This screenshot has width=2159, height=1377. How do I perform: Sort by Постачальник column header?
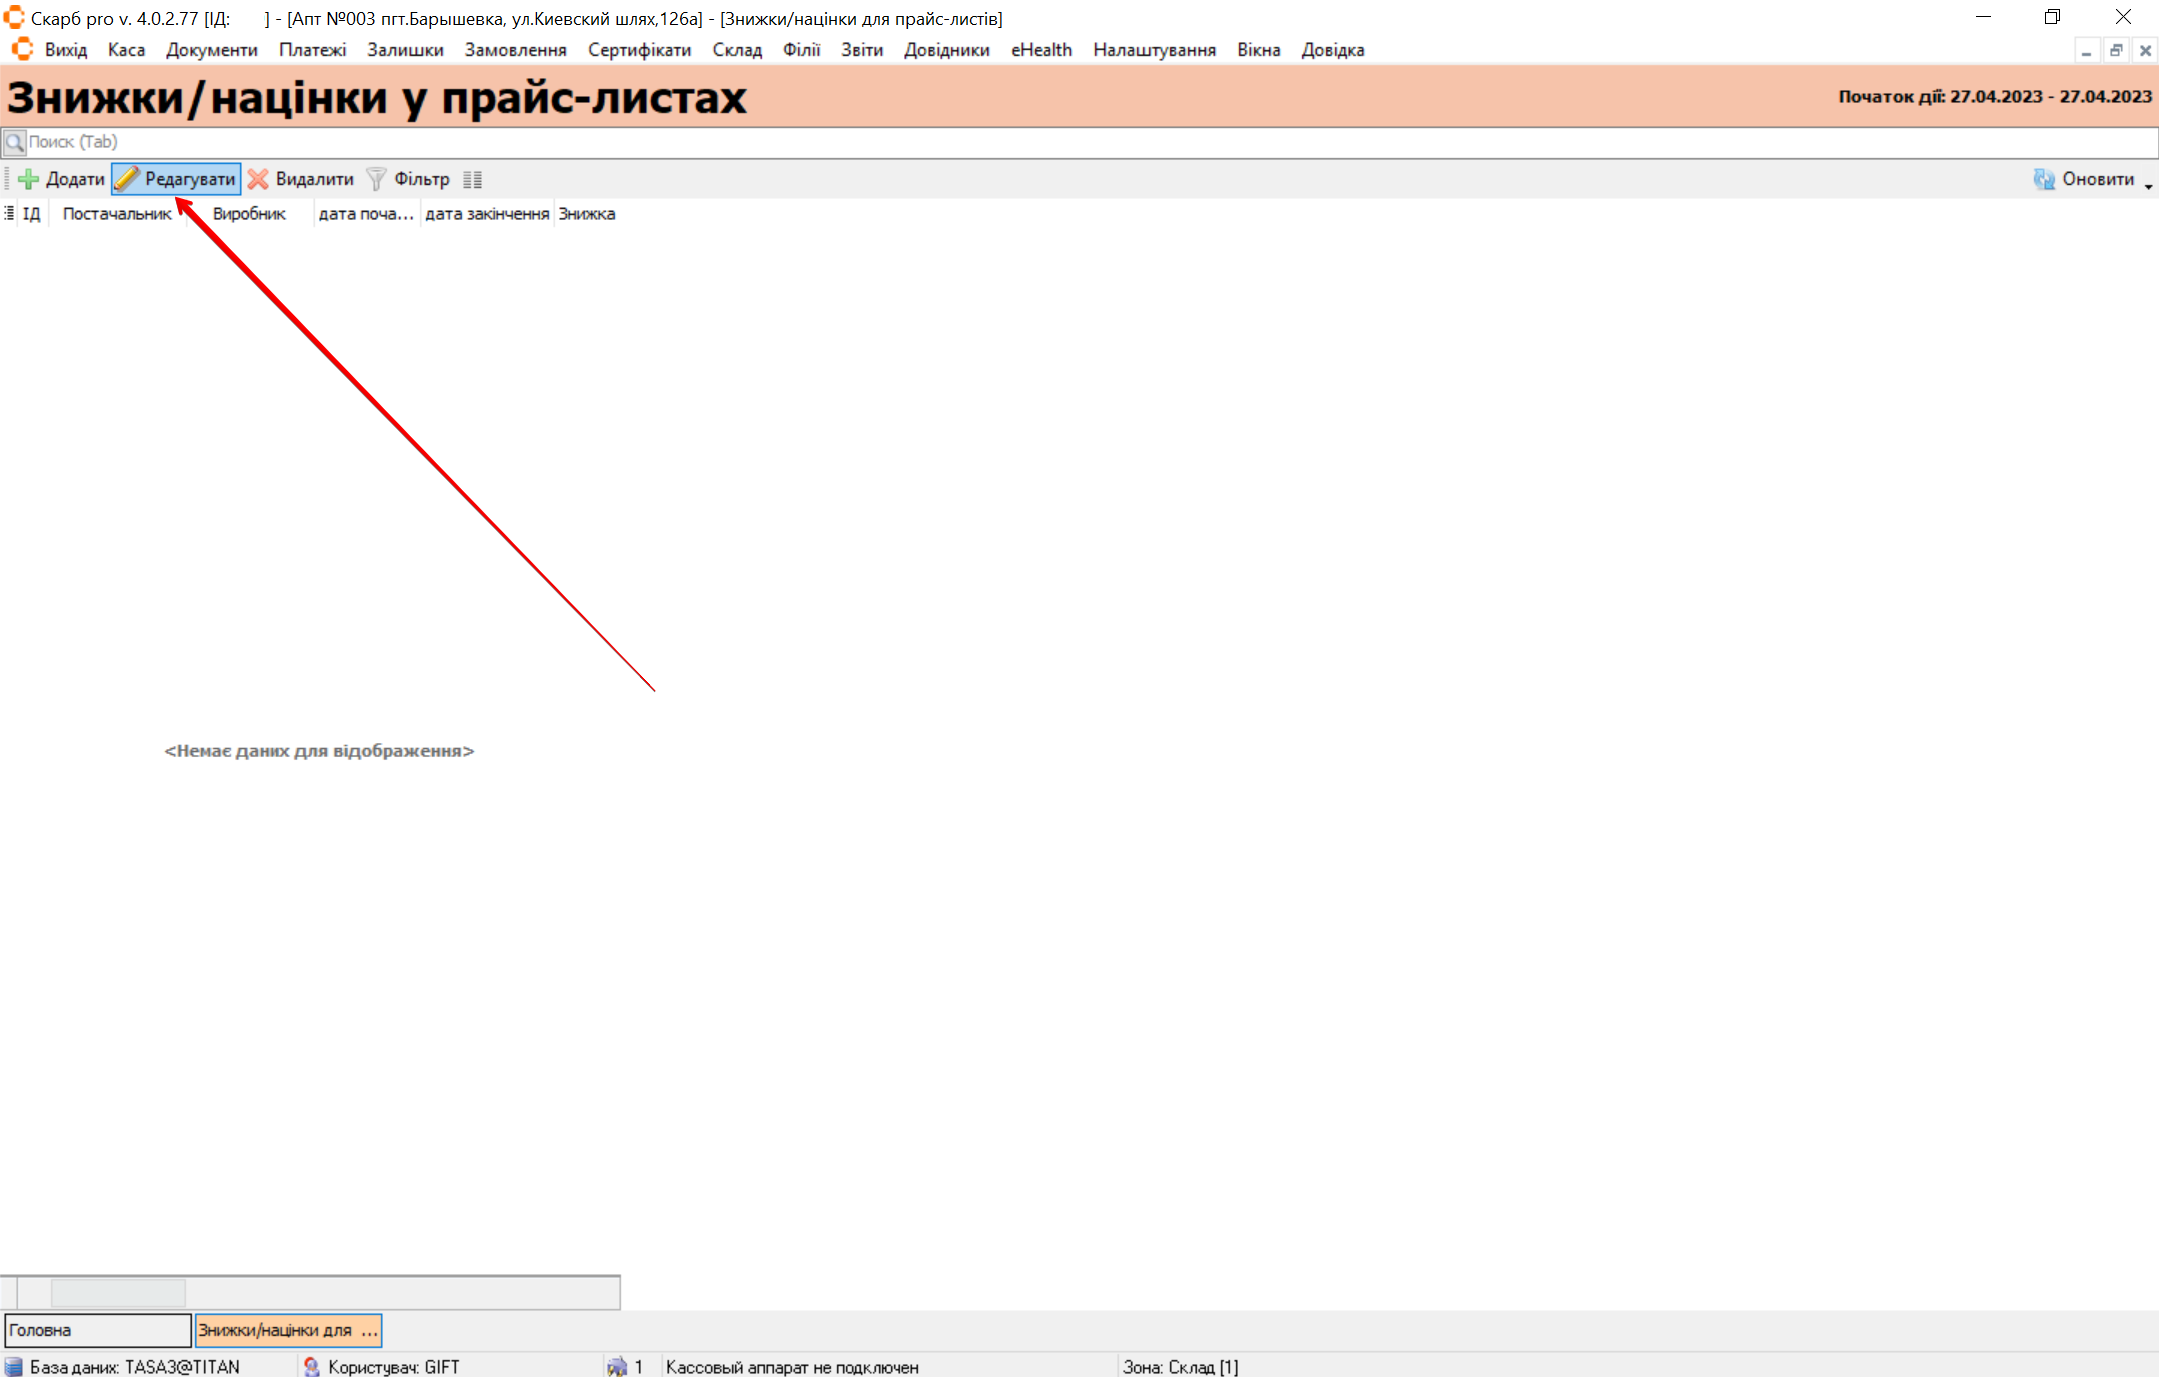[117, 214]
